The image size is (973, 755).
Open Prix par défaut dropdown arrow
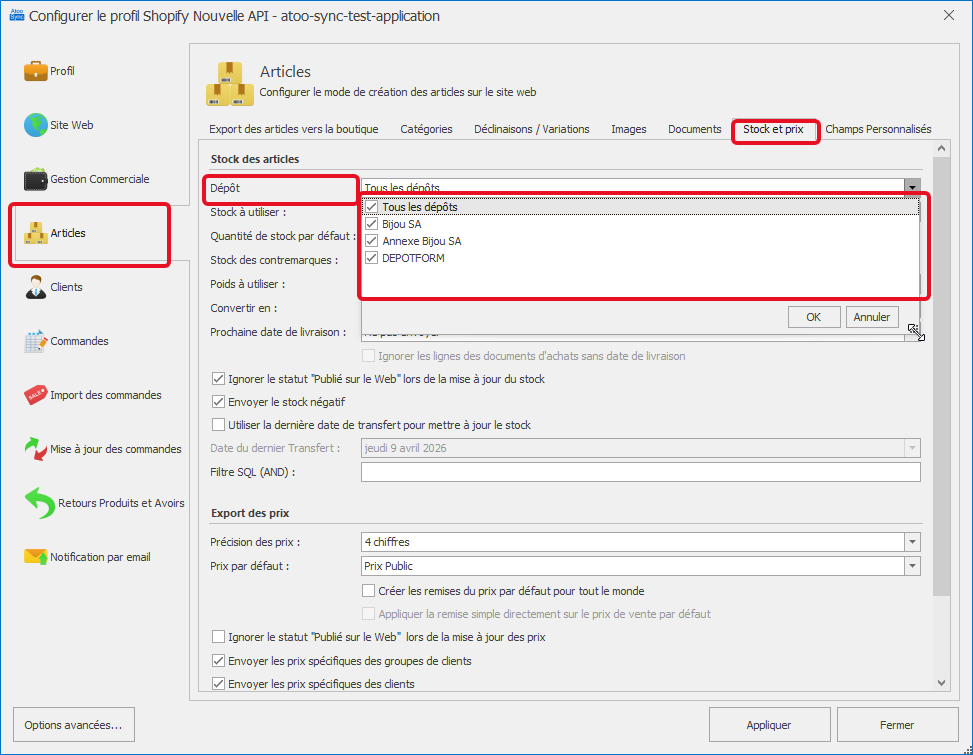[912, 566]
